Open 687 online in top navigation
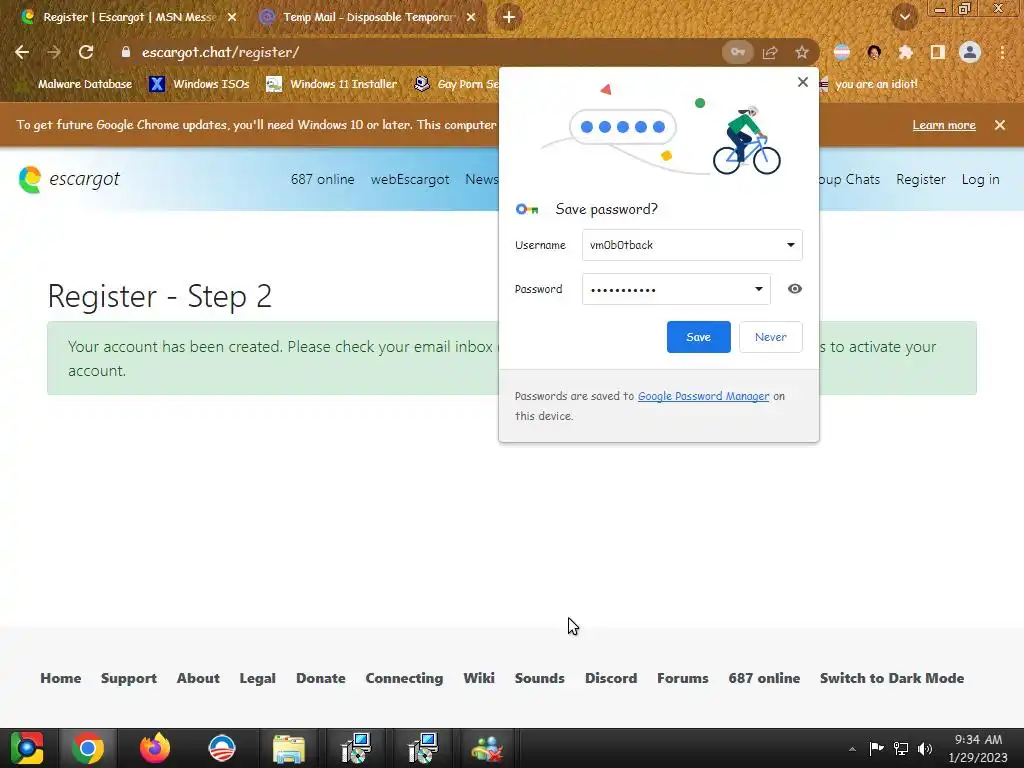 pos(323,179)
